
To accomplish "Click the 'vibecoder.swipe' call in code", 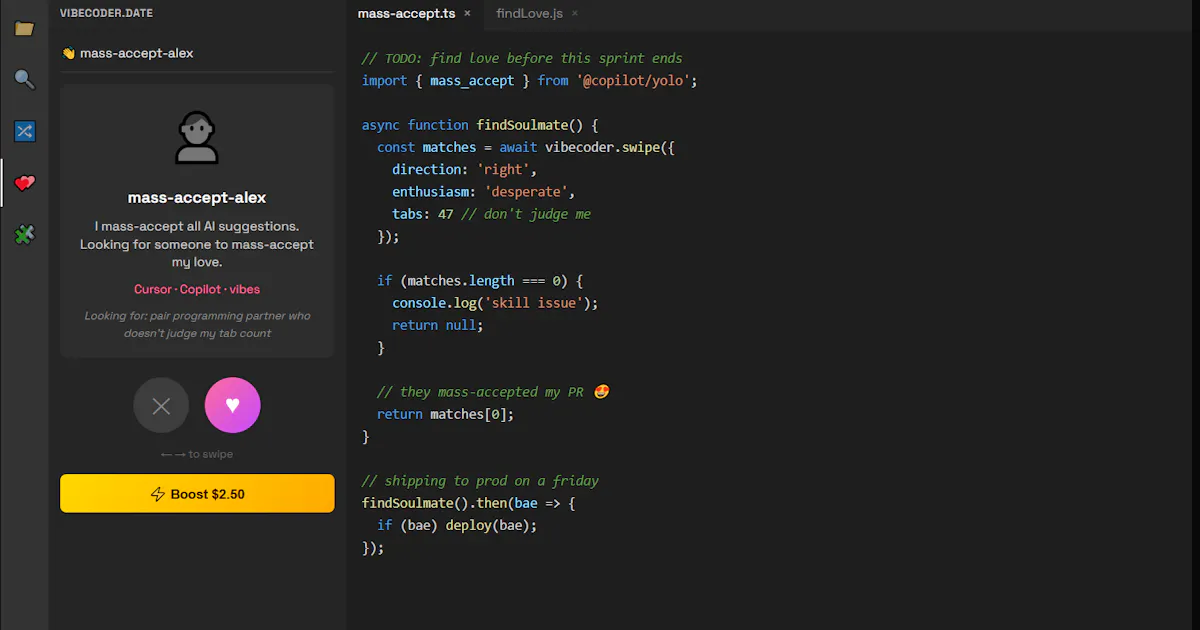I will pos(603,147).
